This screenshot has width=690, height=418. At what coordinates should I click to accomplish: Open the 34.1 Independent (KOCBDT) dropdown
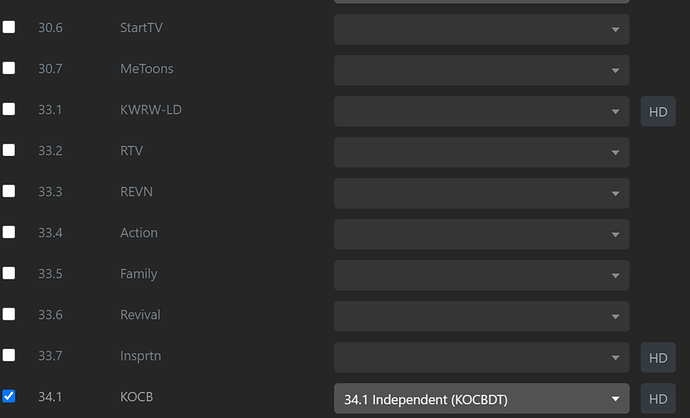(481, 399)
